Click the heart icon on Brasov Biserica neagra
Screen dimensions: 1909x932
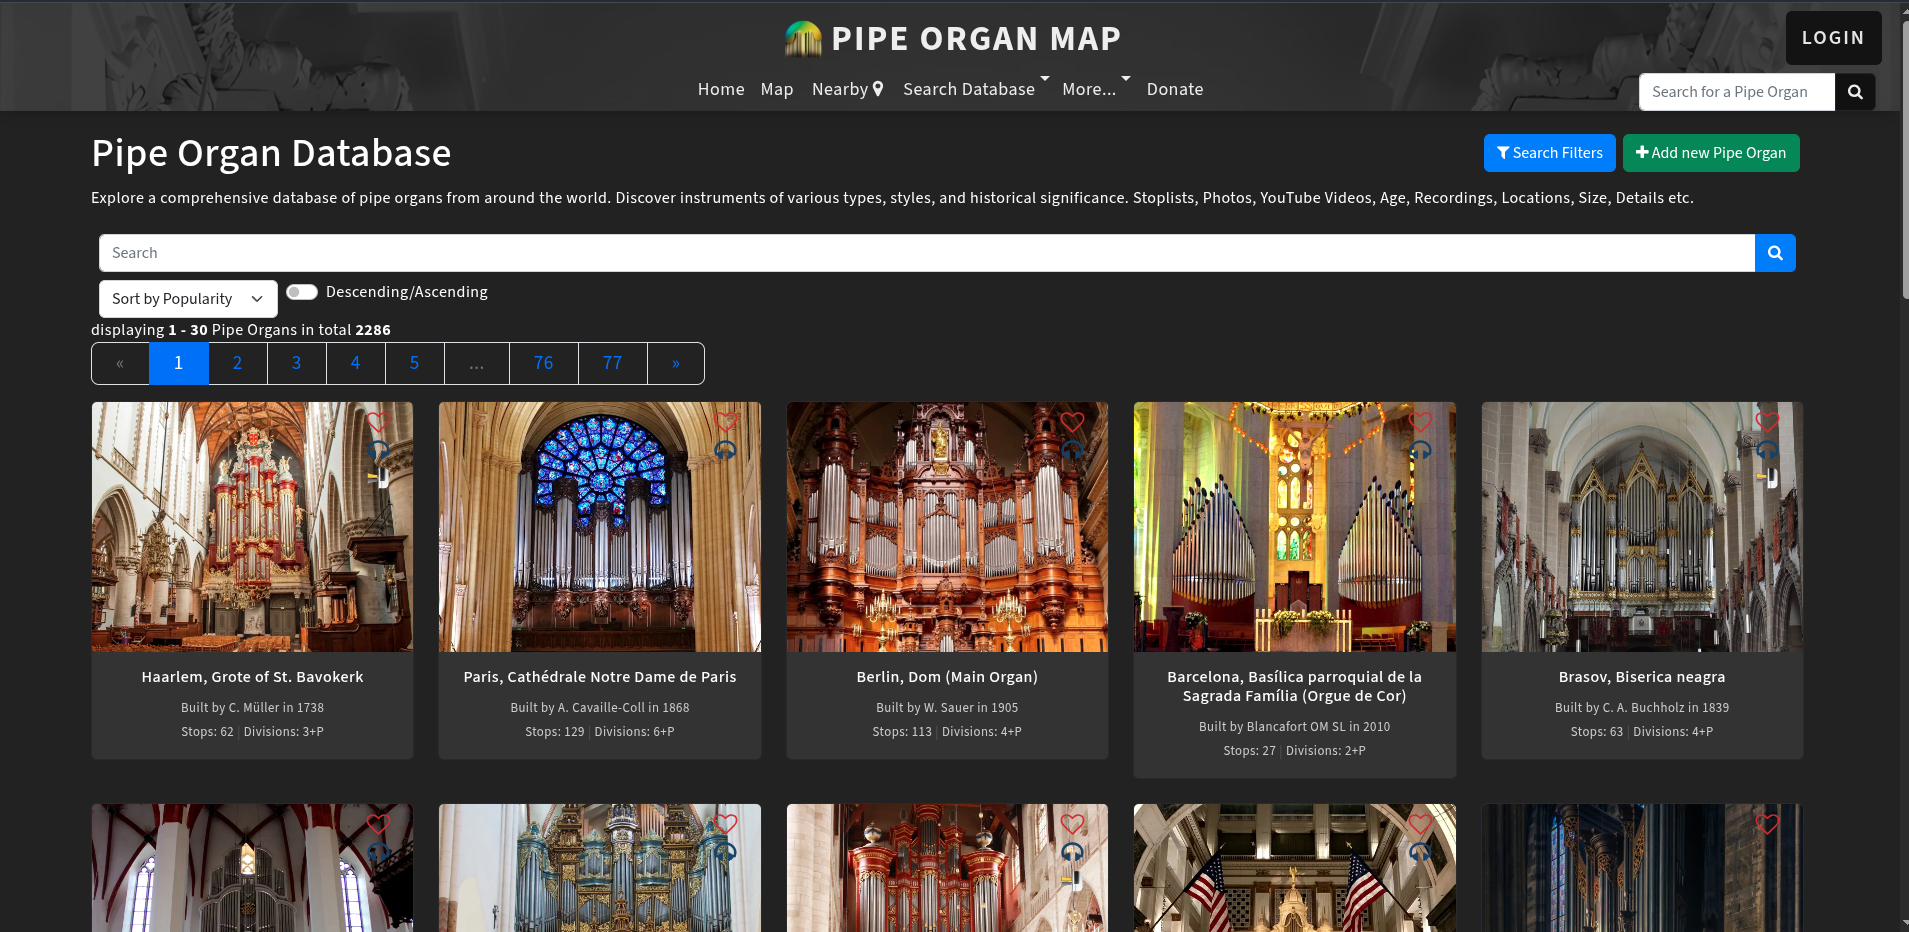coord(1767,422)
